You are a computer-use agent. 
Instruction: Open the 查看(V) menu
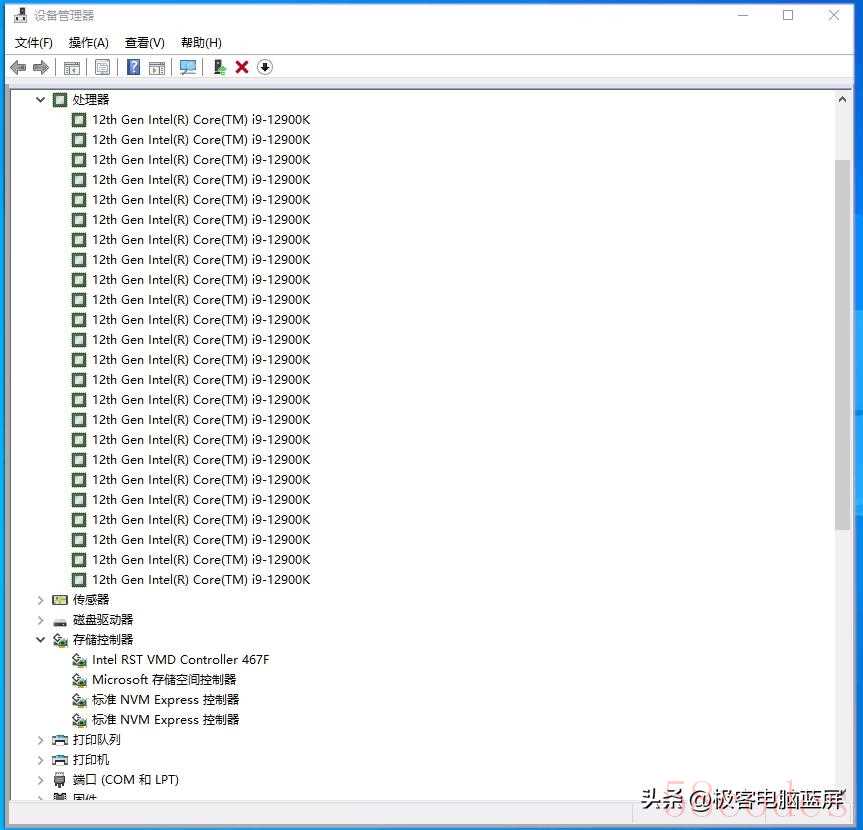click(x=145, y=43)
